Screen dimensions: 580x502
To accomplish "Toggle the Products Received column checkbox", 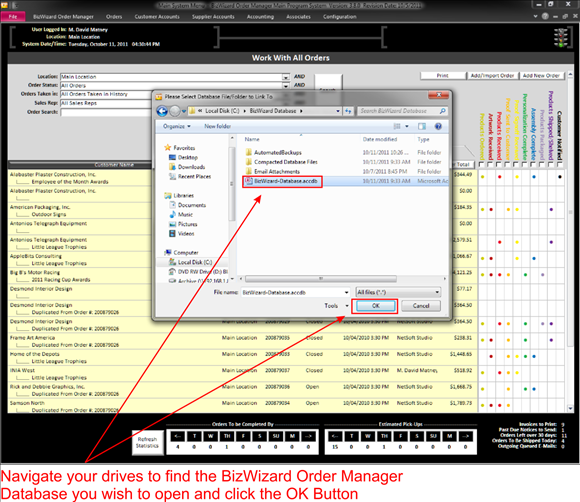I will point(499,164).
